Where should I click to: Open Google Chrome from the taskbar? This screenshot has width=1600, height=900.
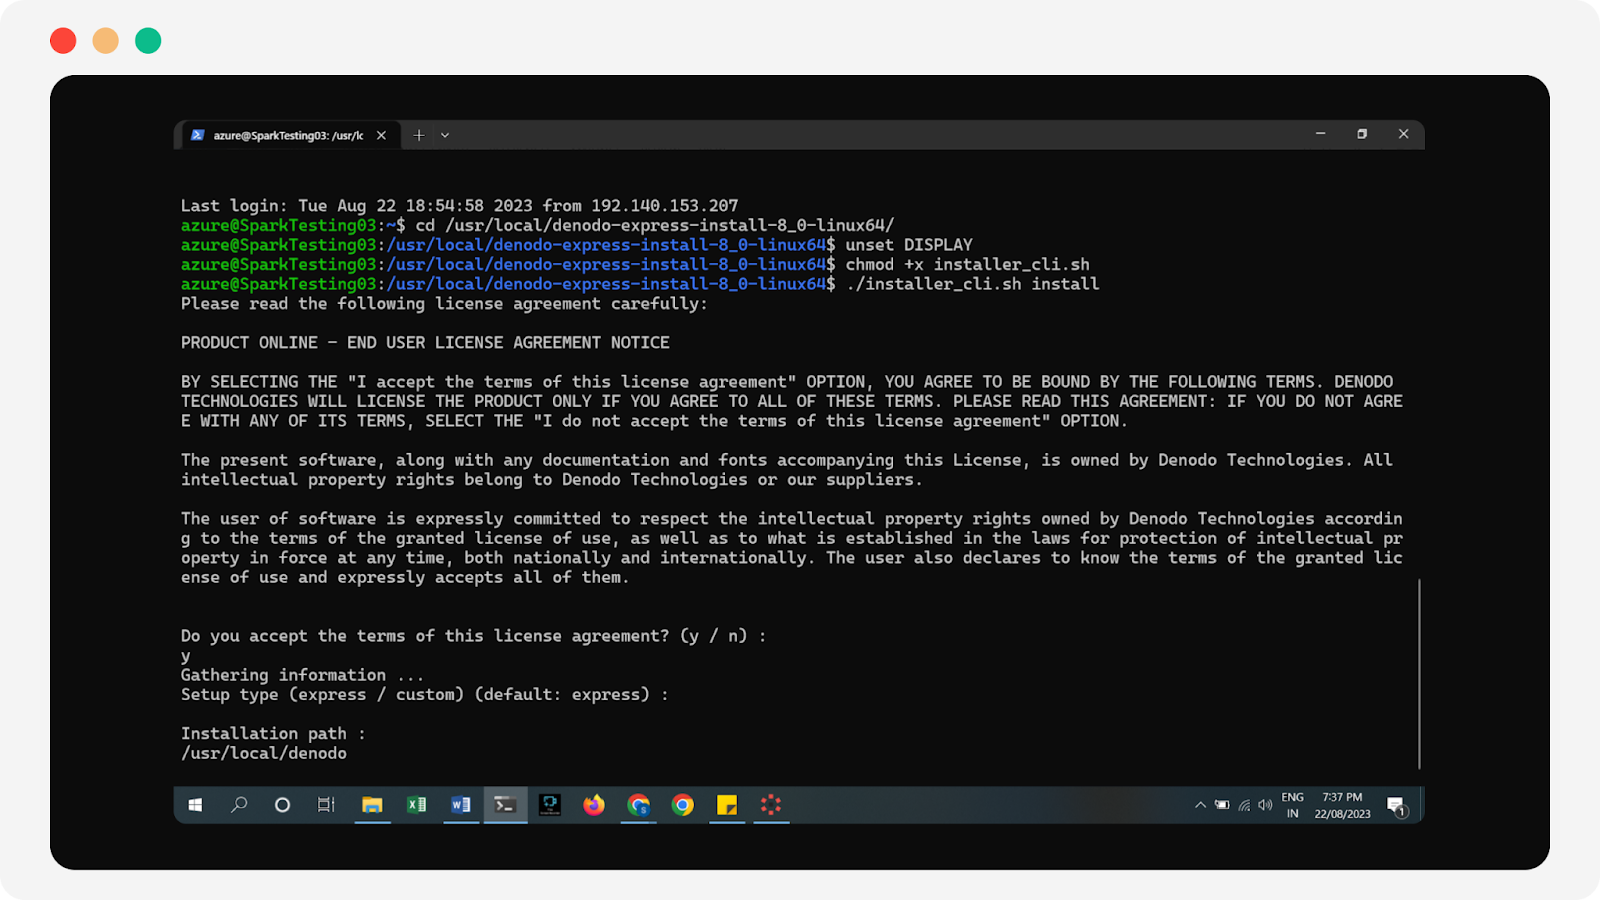tap(683, 805)
